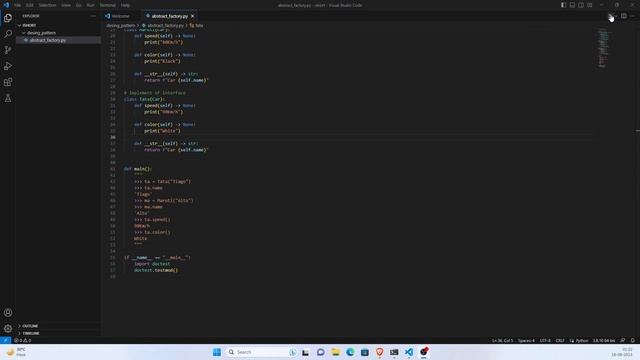Open the Accounts menu icon
Screen dimensions: 640x360
point(8,313)
